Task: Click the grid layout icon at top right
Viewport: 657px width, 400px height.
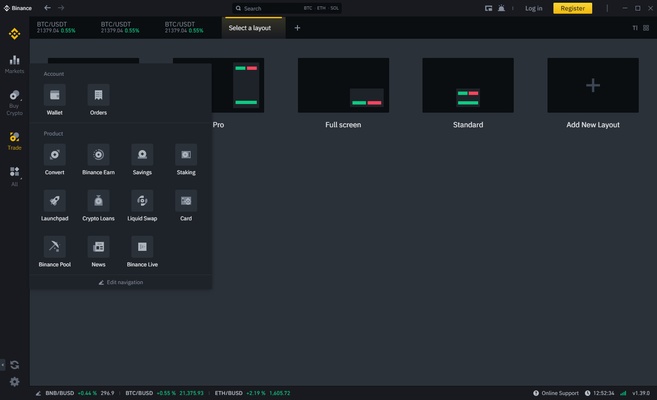Action: tap(646, 28)
